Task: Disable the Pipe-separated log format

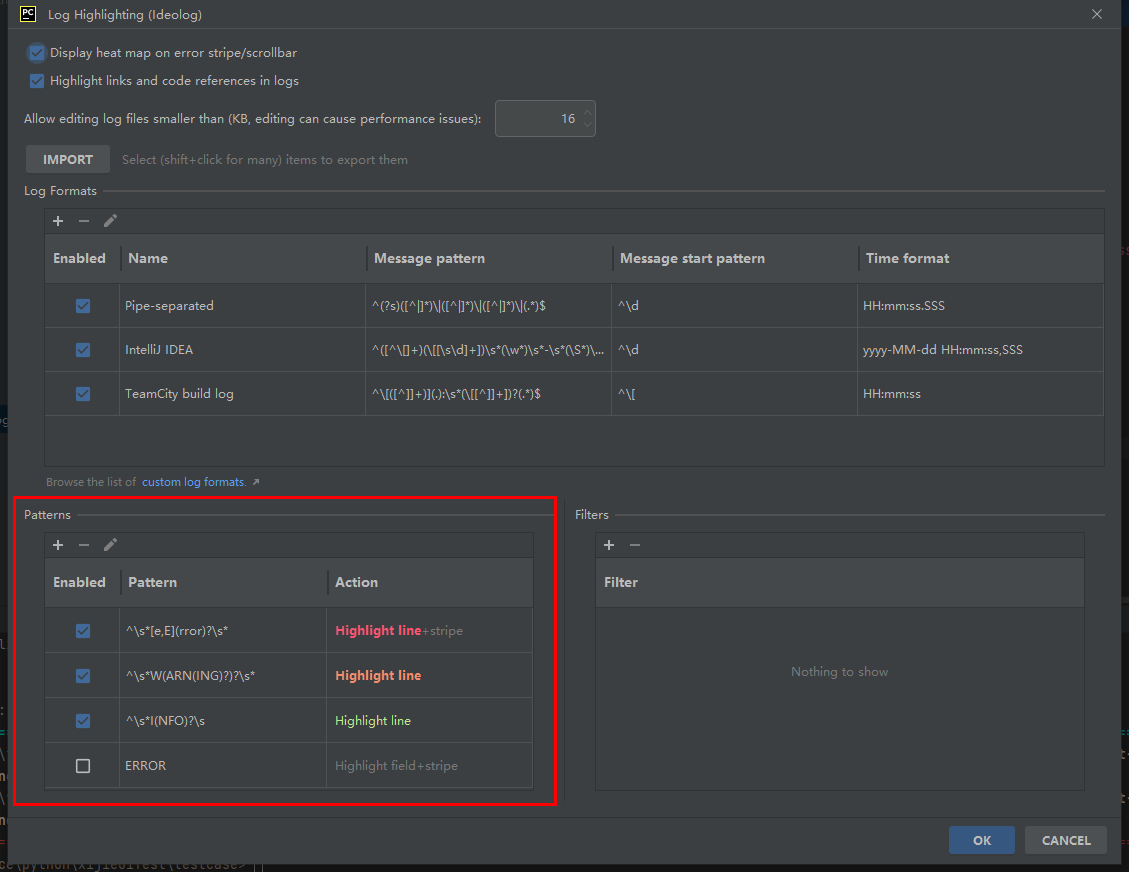Action: coord(83,306)
